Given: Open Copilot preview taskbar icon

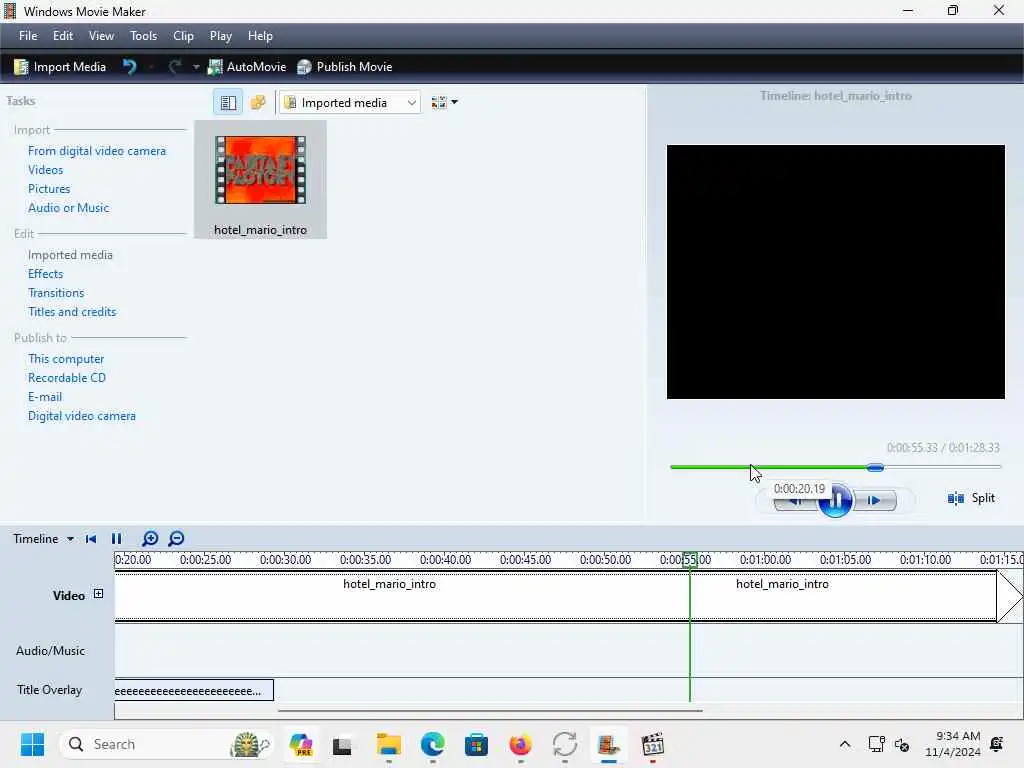Looking at the screenshot, I should click(x=300, y=744).
